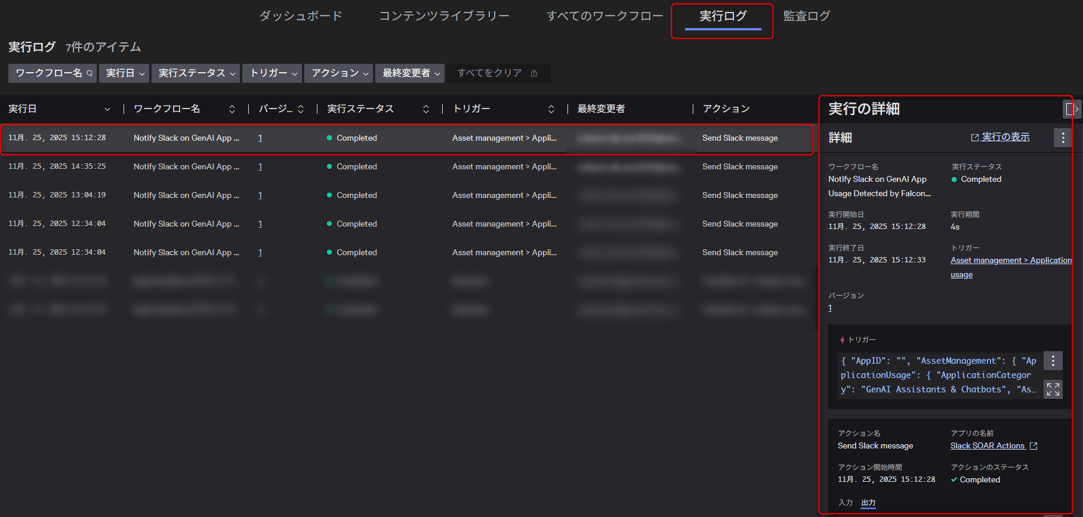Viewport: 1083px width, 517px height.
Task: Collapse the 実行の詳細 side panel
Action: (x=1071, y=109)
